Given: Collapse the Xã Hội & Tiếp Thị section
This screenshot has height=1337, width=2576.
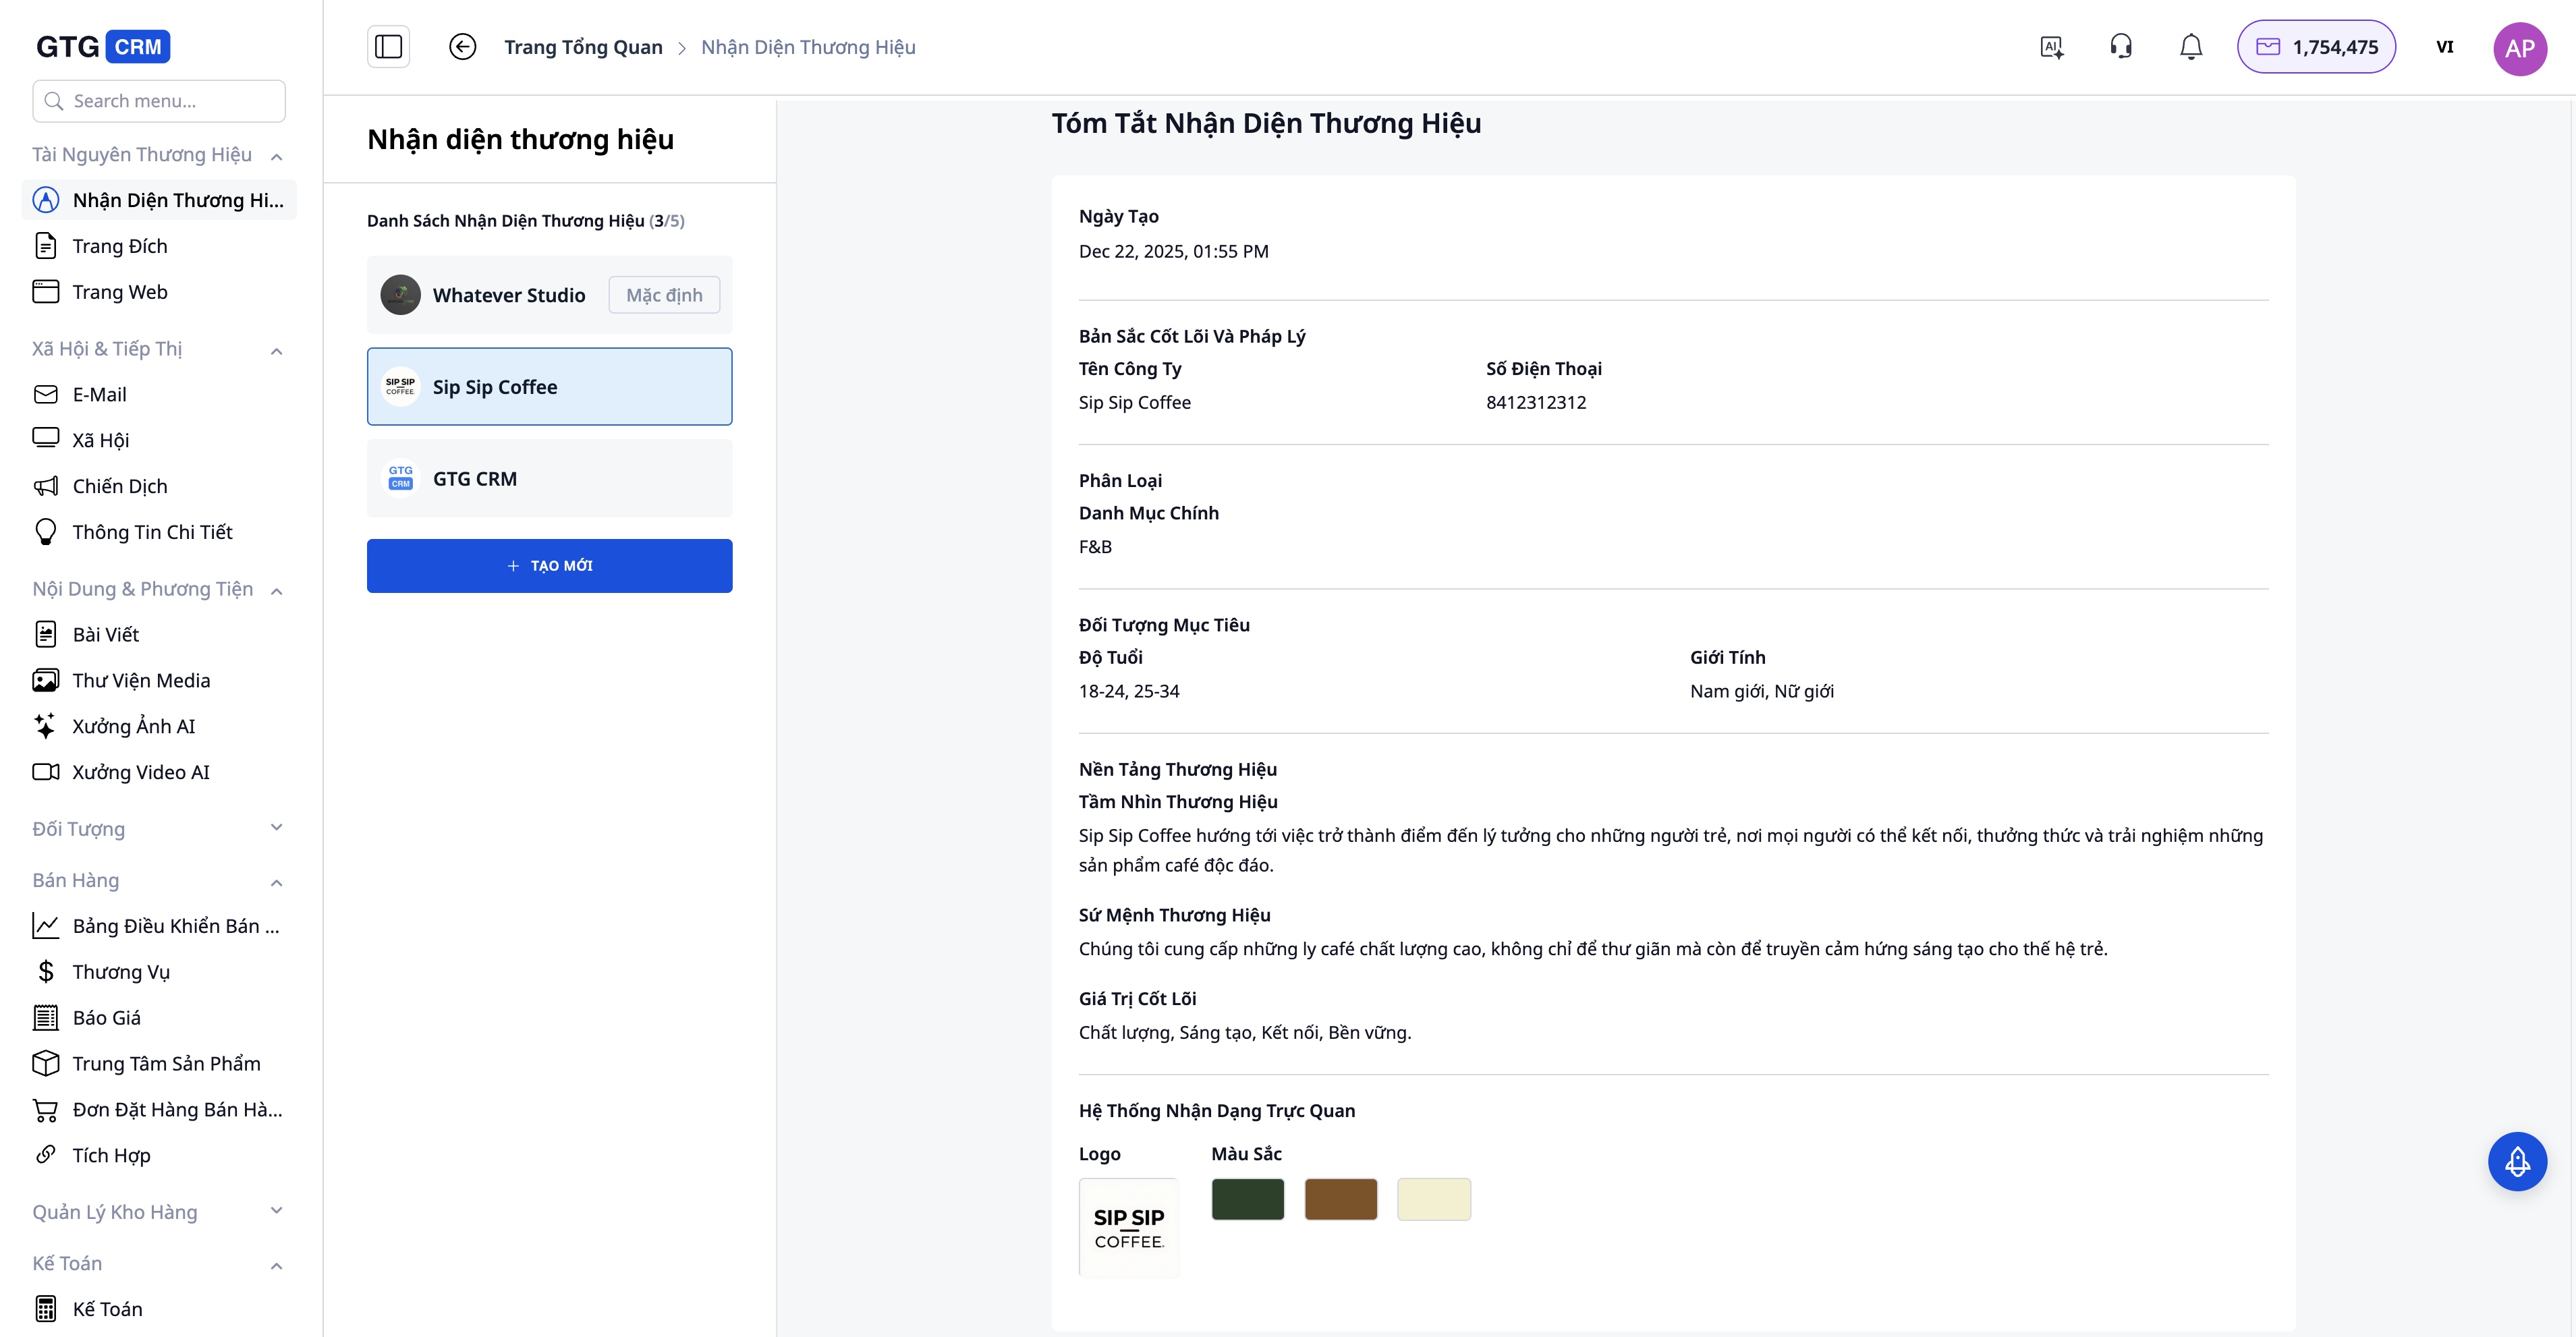Looking at the screenshot, I should (277, 350).
